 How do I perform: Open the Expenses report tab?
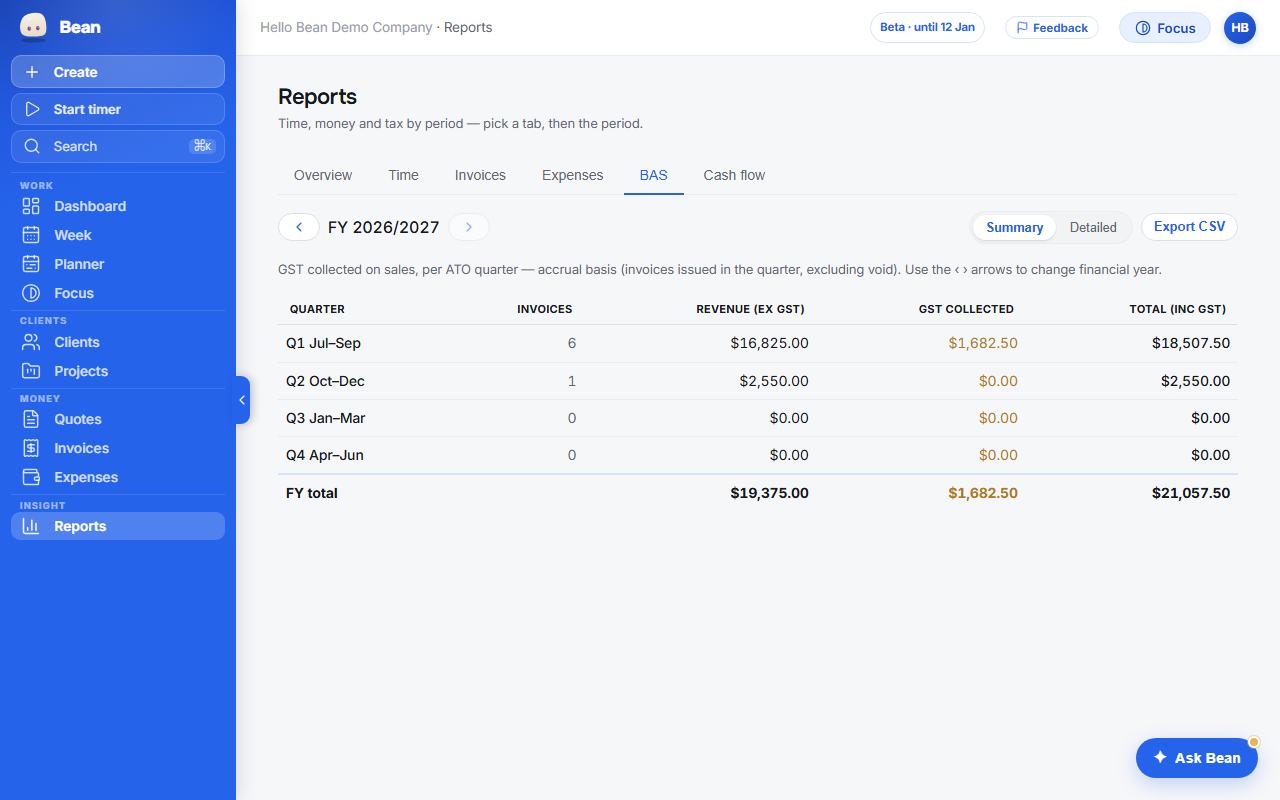click(573, 175)
